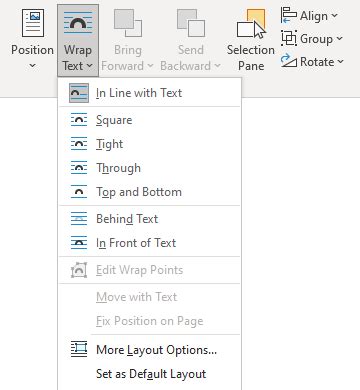Click the More Layout Options icon
The image size is (360, 390).
79,349
